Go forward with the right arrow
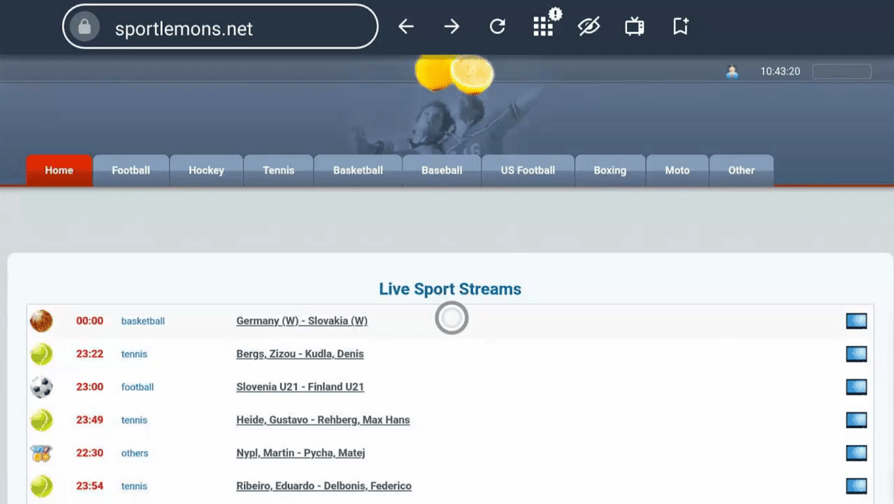Image resolution: width=894 pixels, height=504 pixels. click(452, 26)
